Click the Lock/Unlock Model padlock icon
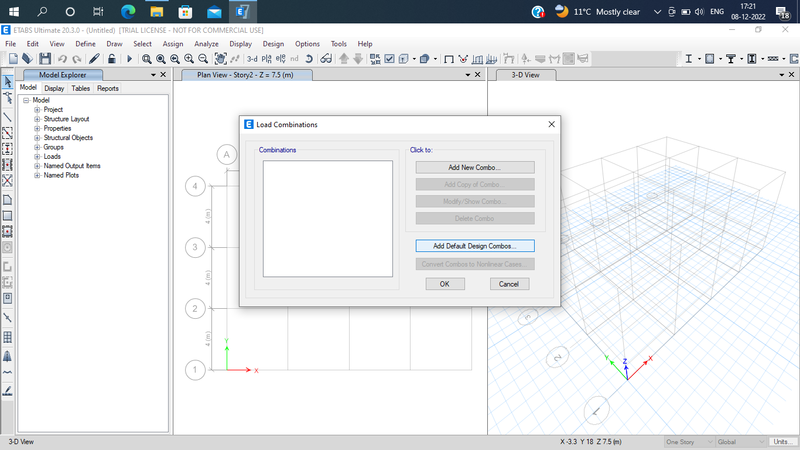Viewport: 800px width, 450px height. pos(111,59)
